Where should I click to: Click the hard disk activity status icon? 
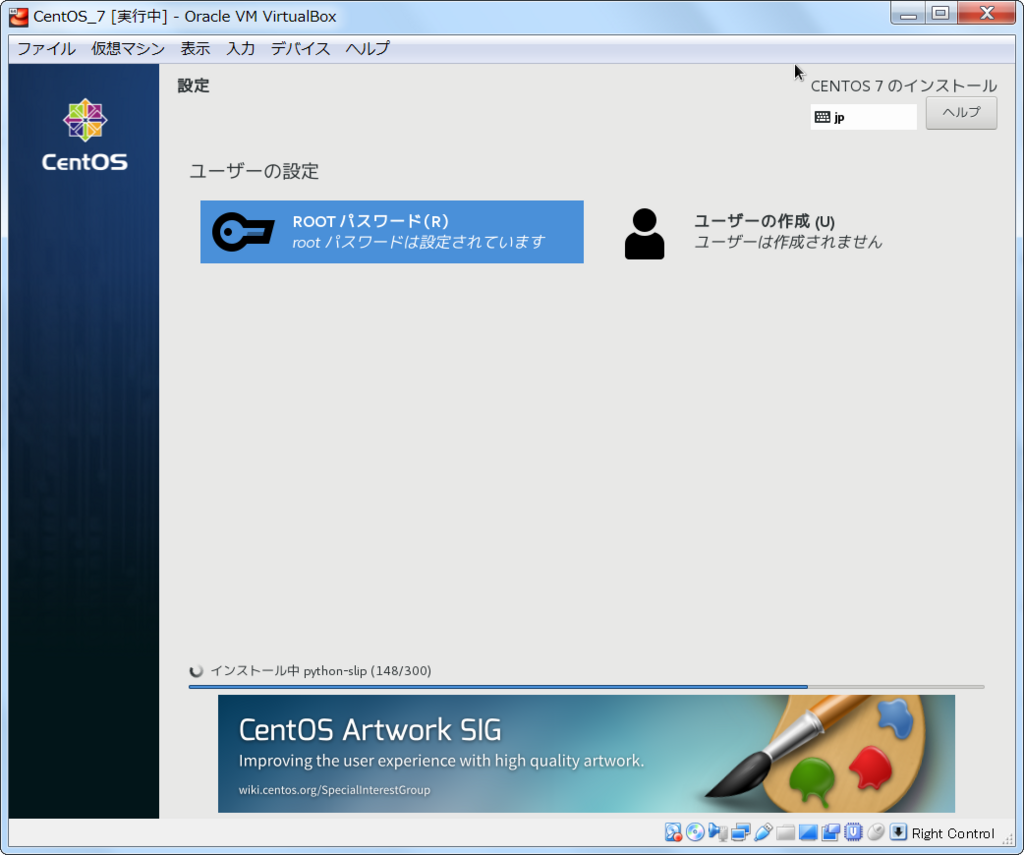point(673,832)
